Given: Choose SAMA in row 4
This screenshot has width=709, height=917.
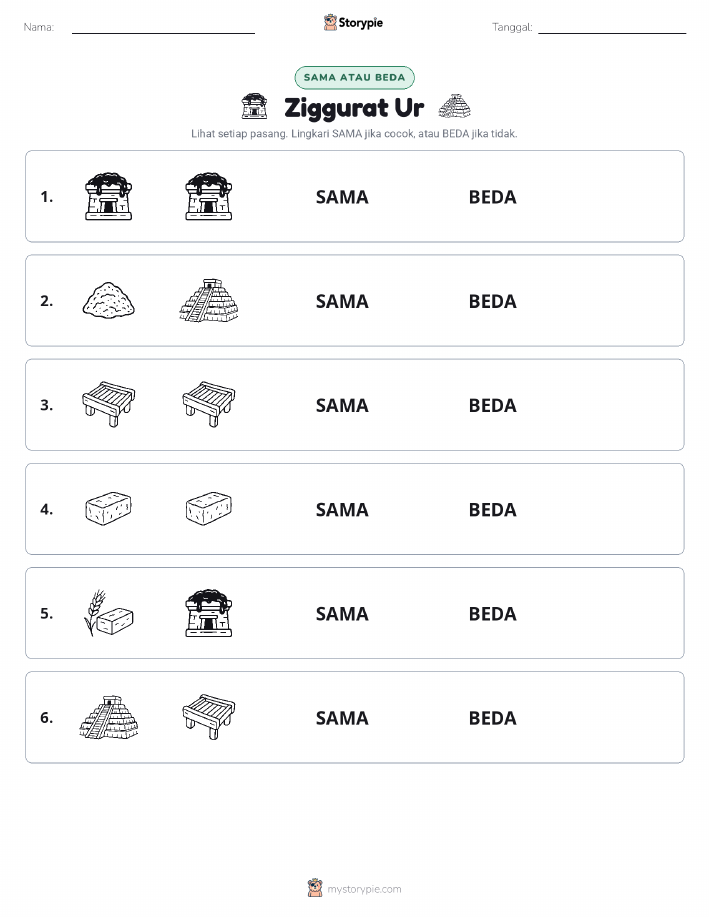Looking at the screenshot, I should (x=342, y=509).
